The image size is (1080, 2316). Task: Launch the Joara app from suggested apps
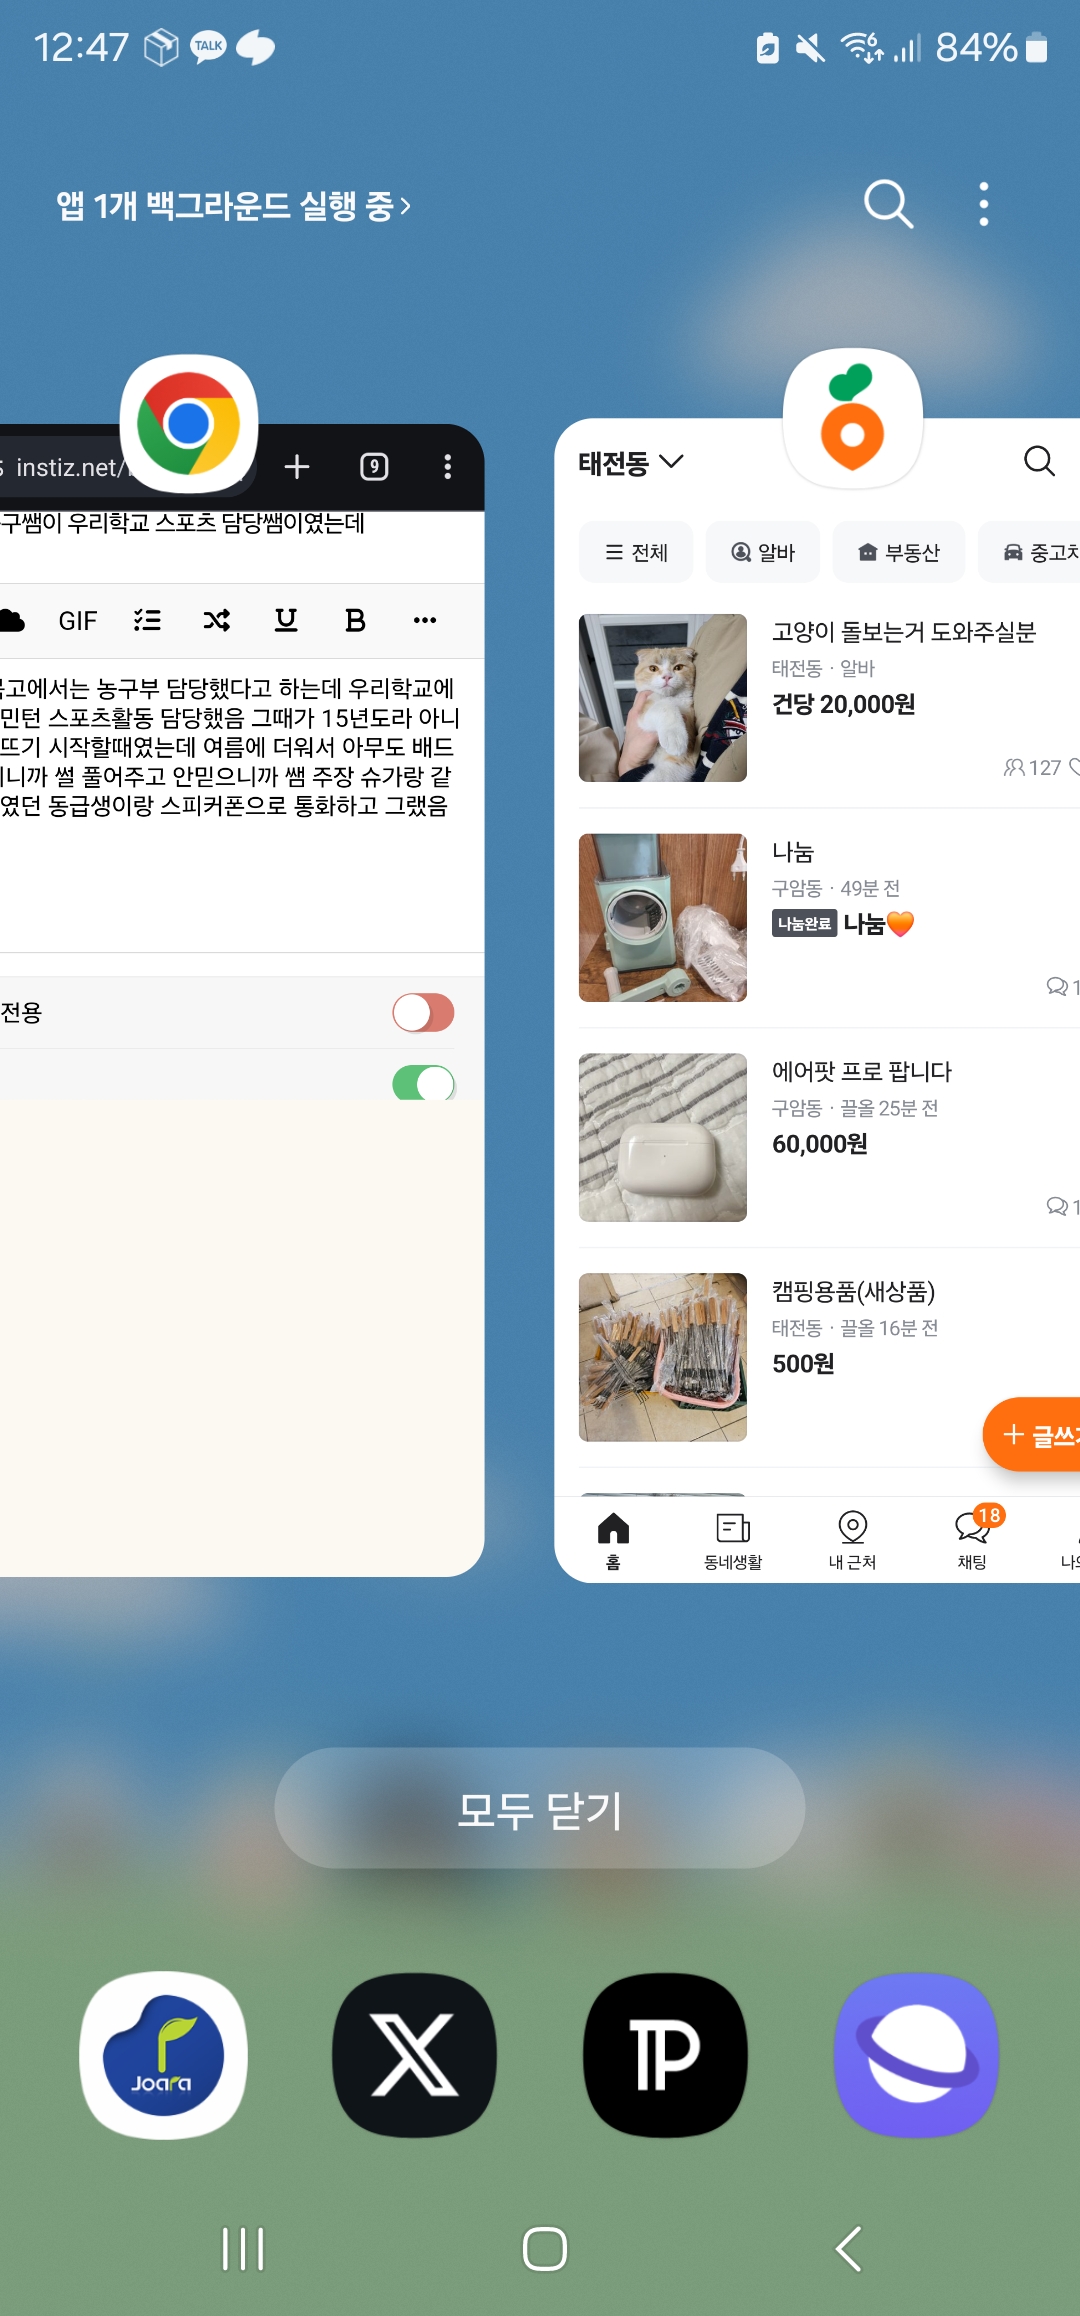pyautogui.click(x=163, y=2055)
